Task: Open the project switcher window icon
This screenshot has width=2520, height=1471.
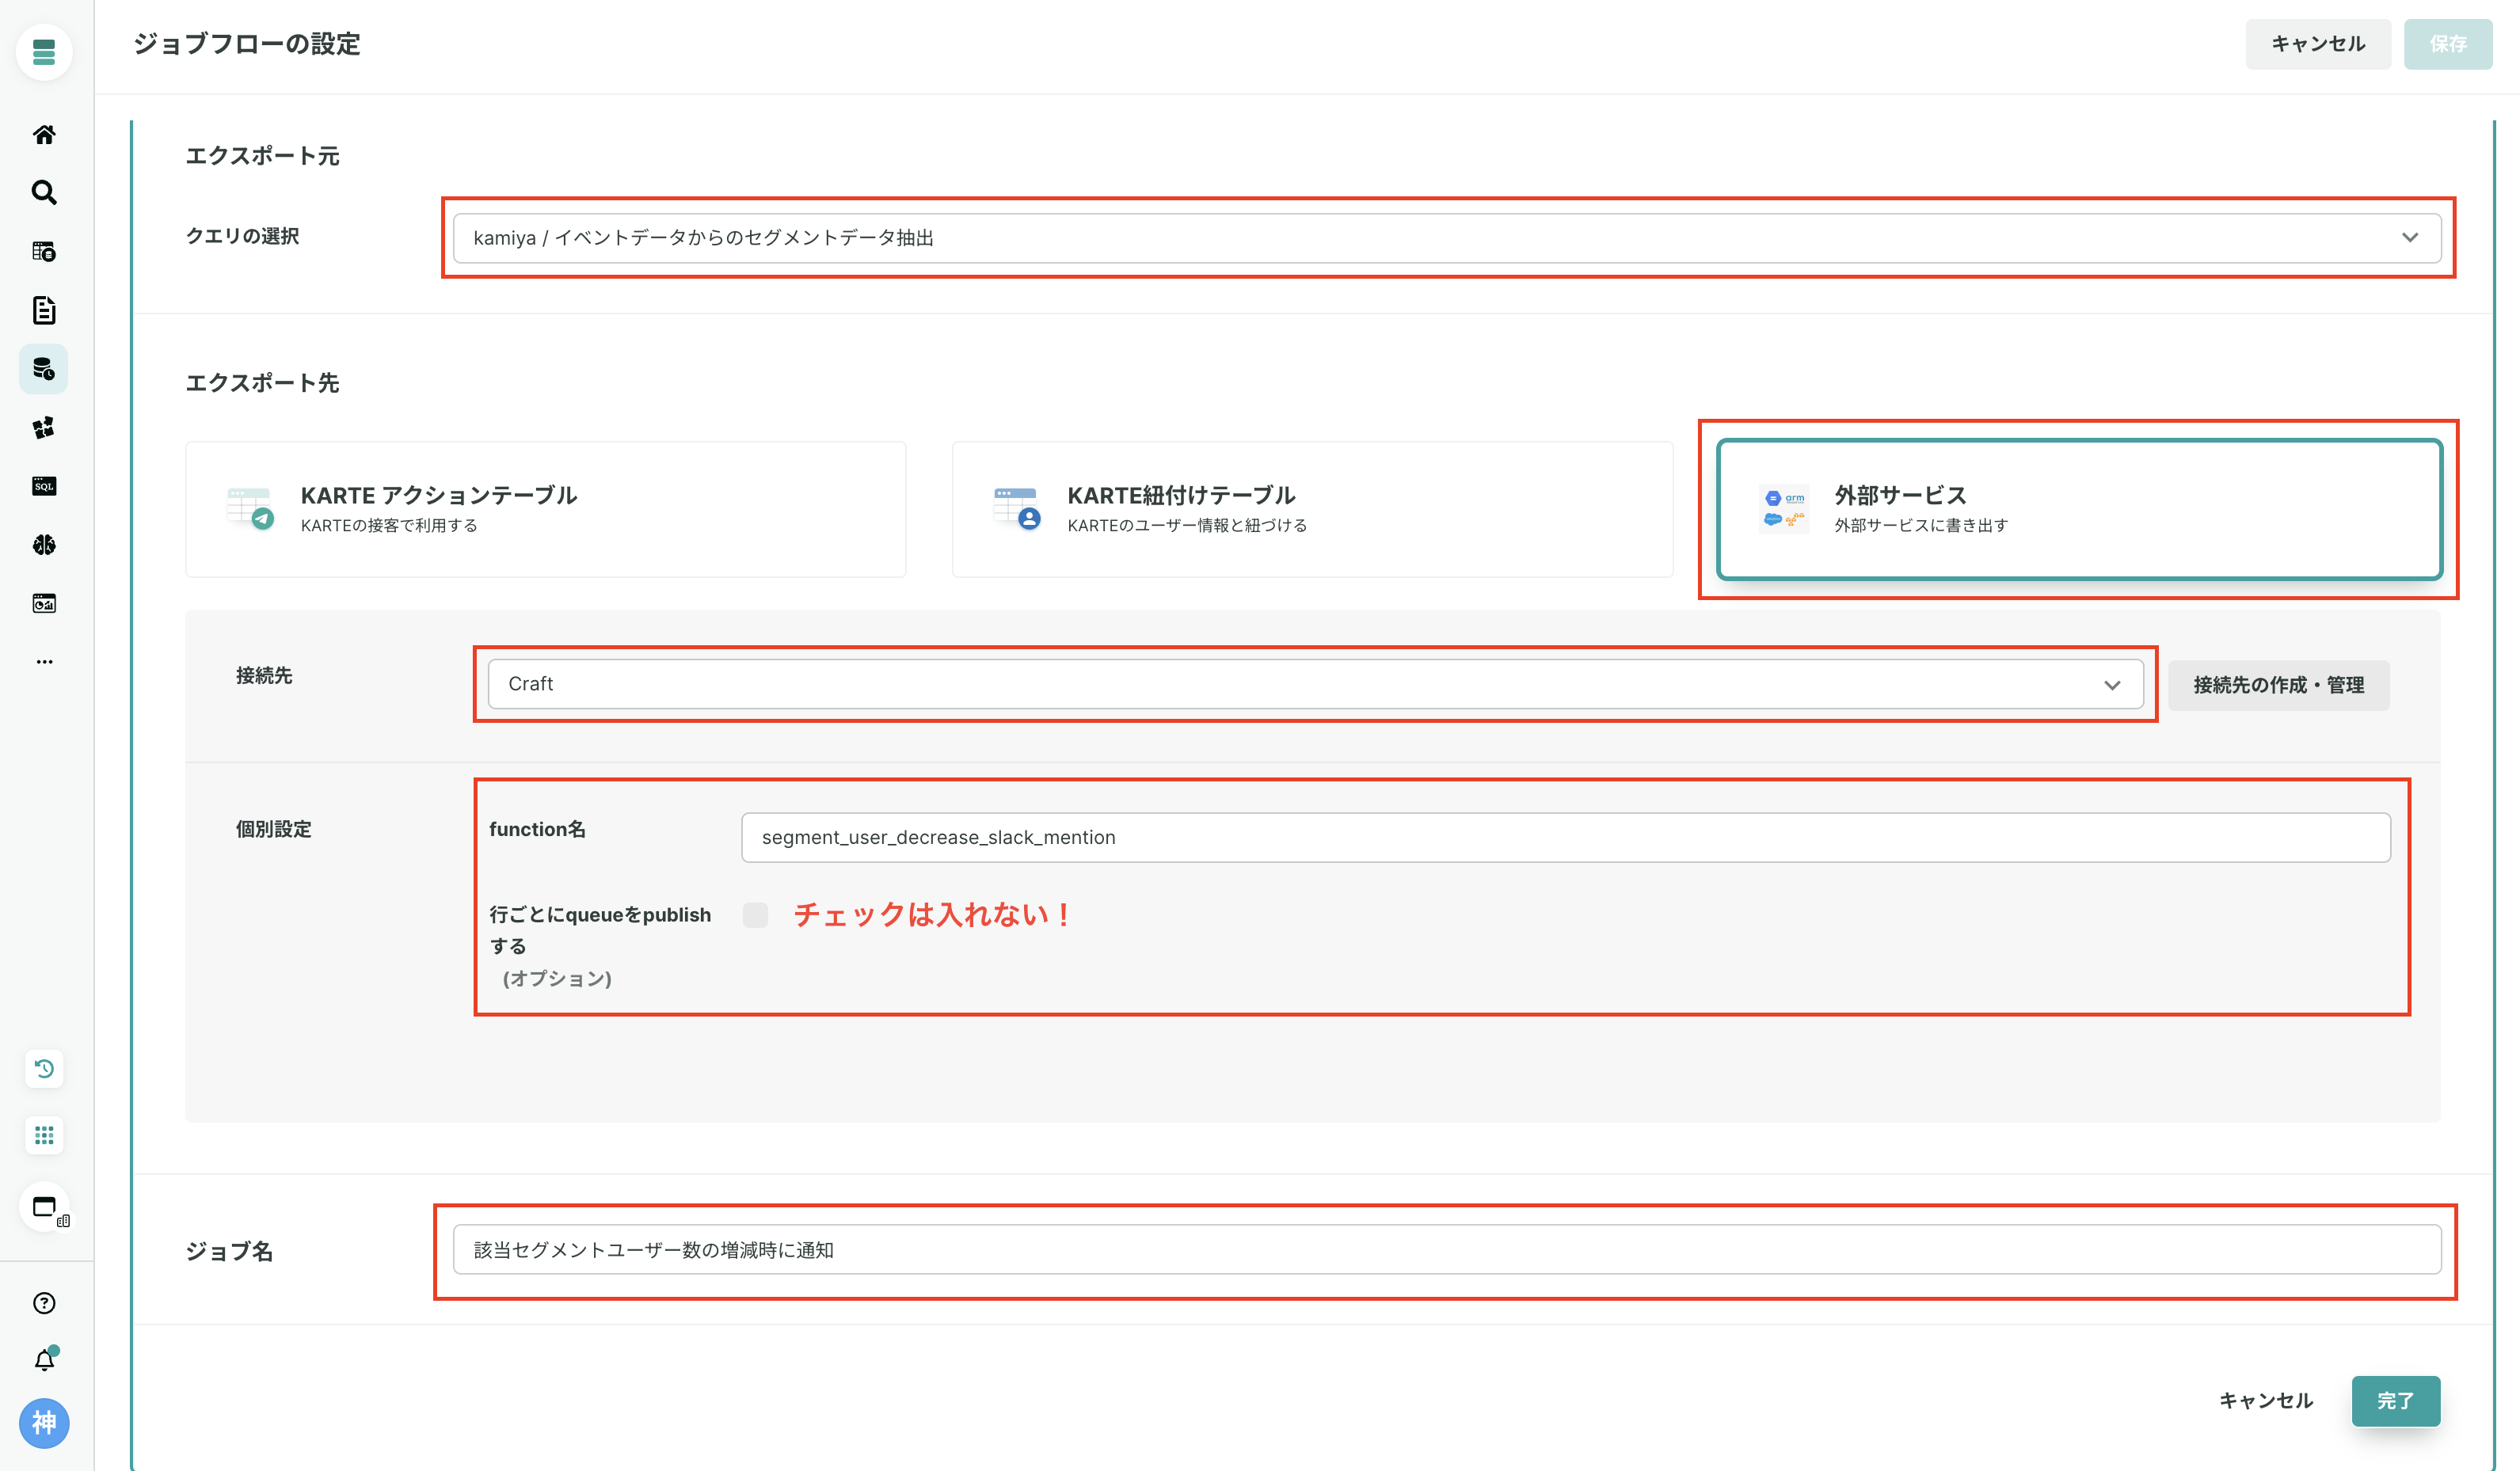Action: [46, 1208]
